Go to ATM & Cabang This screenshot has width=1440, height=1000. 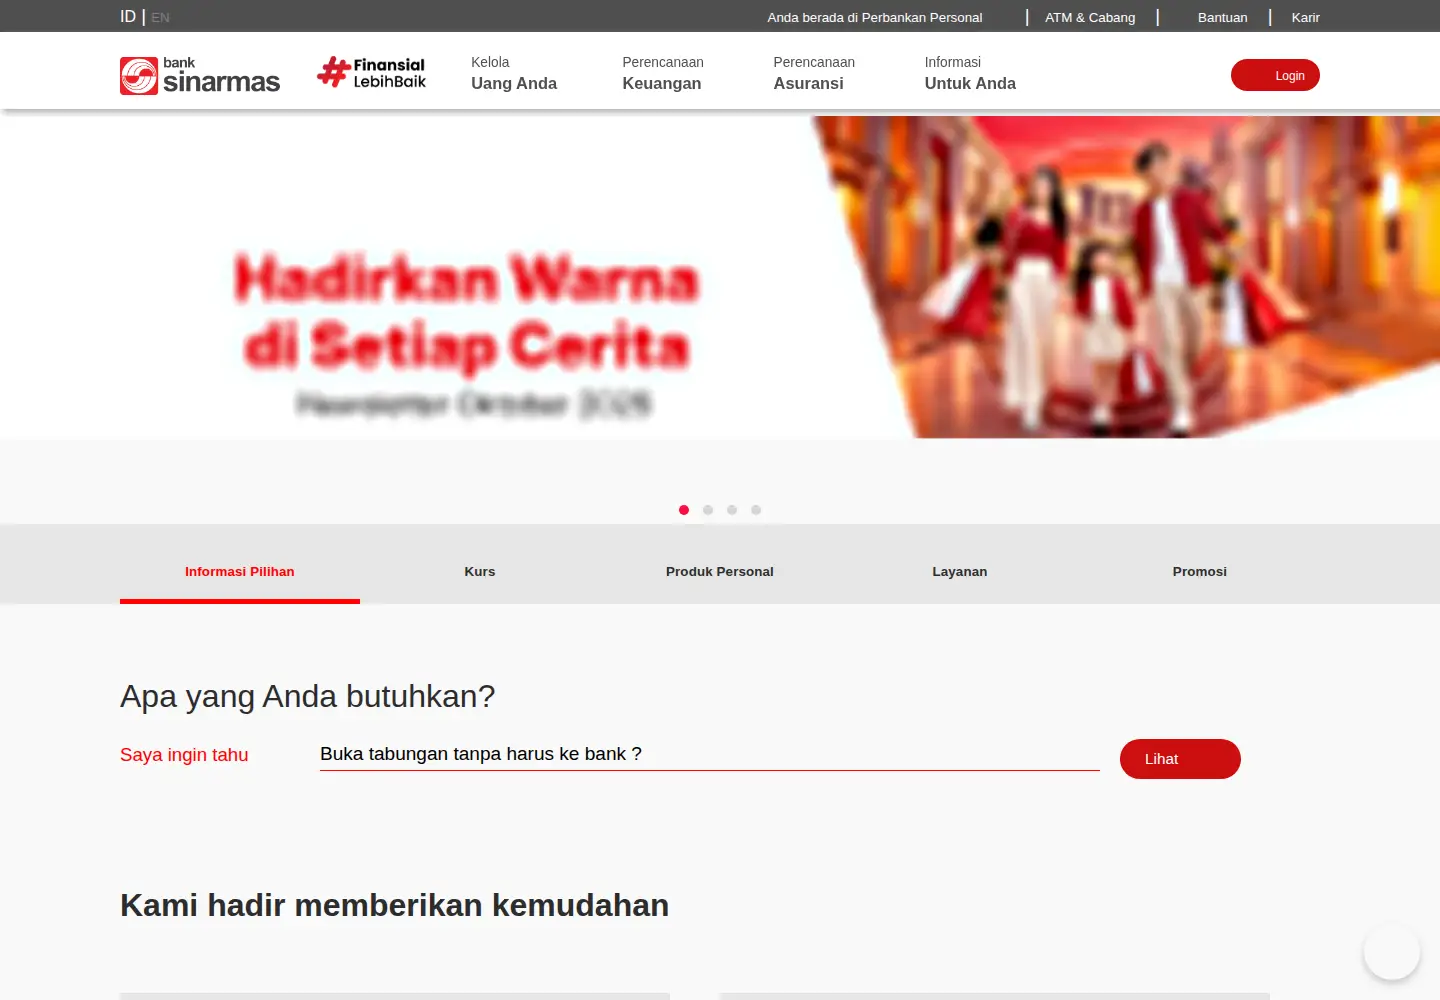tap(1090, 17)
